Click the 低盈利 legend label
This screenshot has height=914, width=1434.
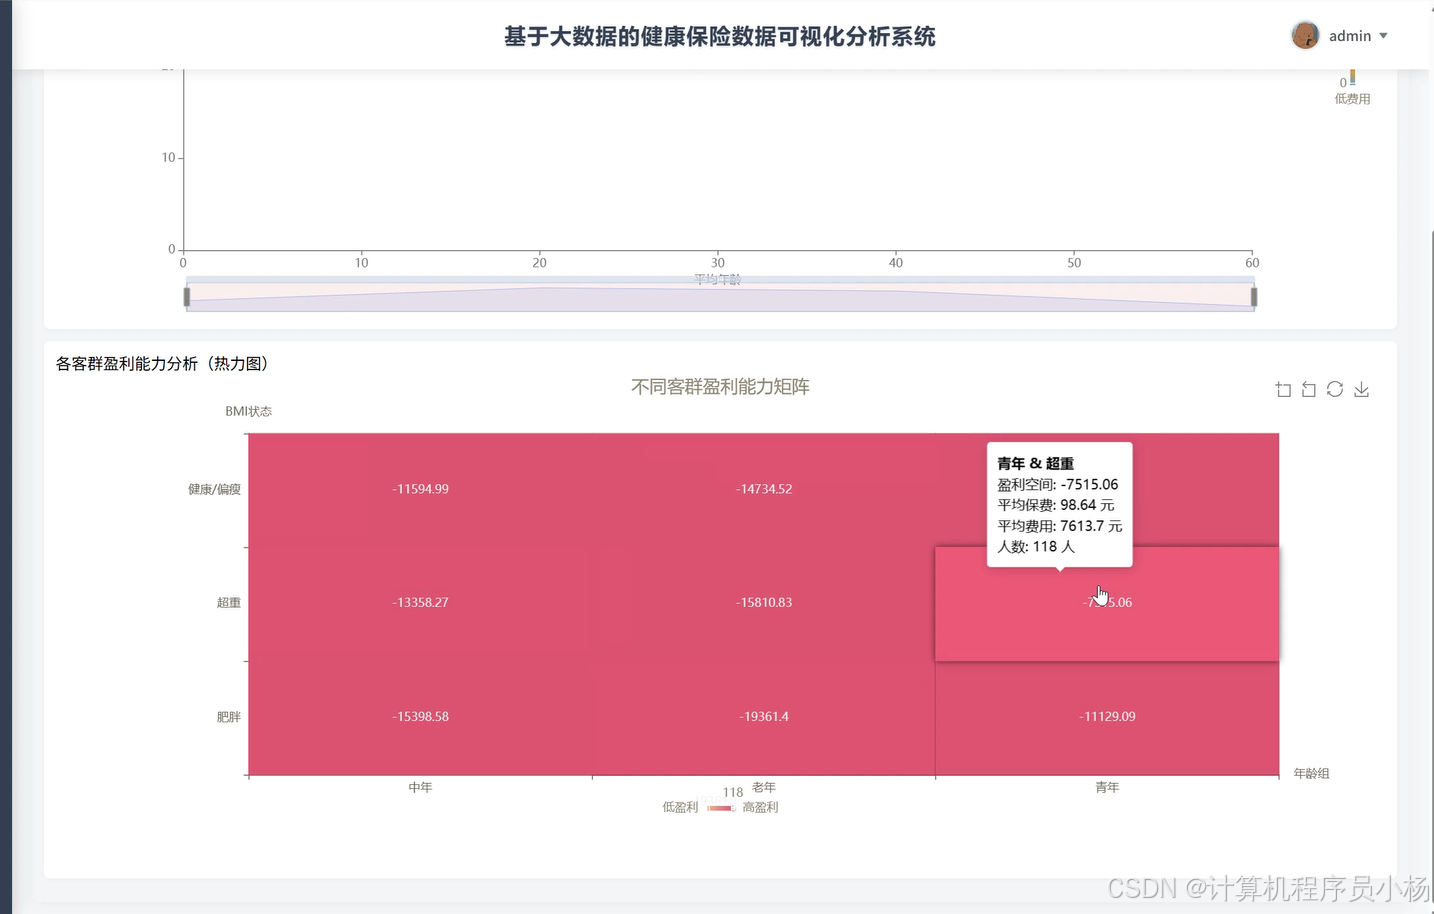tap(680, 807)
